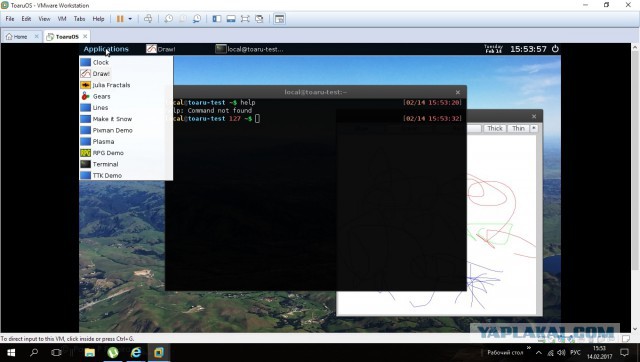The width and height of the screenshot is (640, 362).
Task: Enter full screen mode icon
Action: click(245, 19)
